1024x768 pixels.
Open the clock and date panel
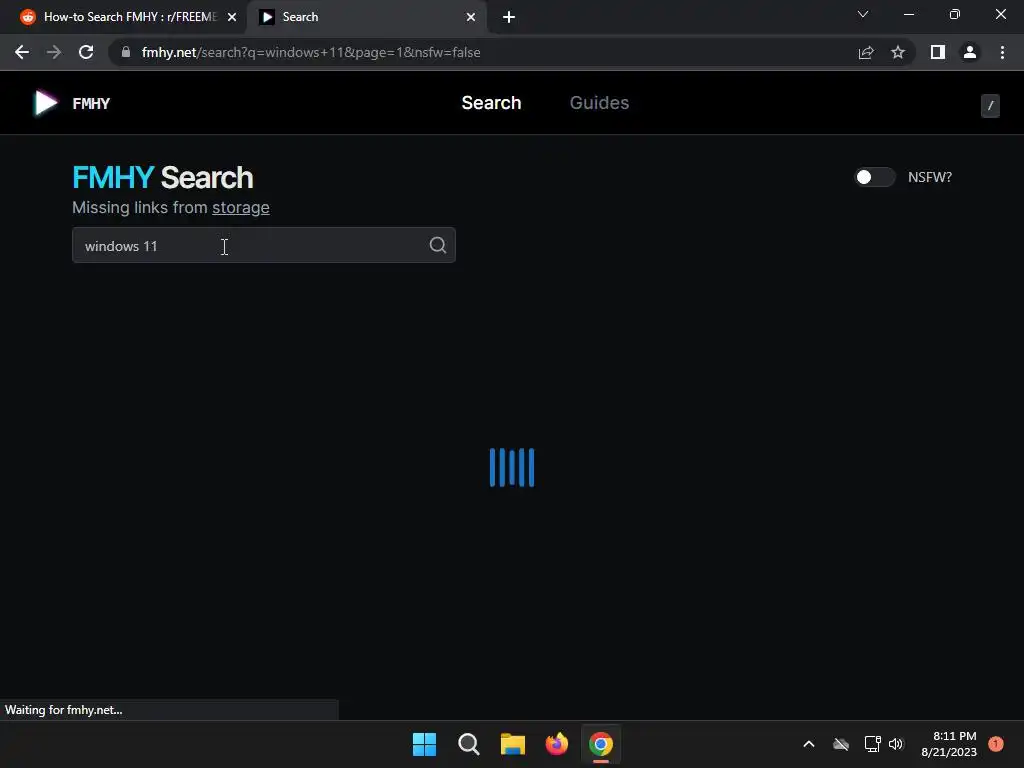tap(948, 744)
